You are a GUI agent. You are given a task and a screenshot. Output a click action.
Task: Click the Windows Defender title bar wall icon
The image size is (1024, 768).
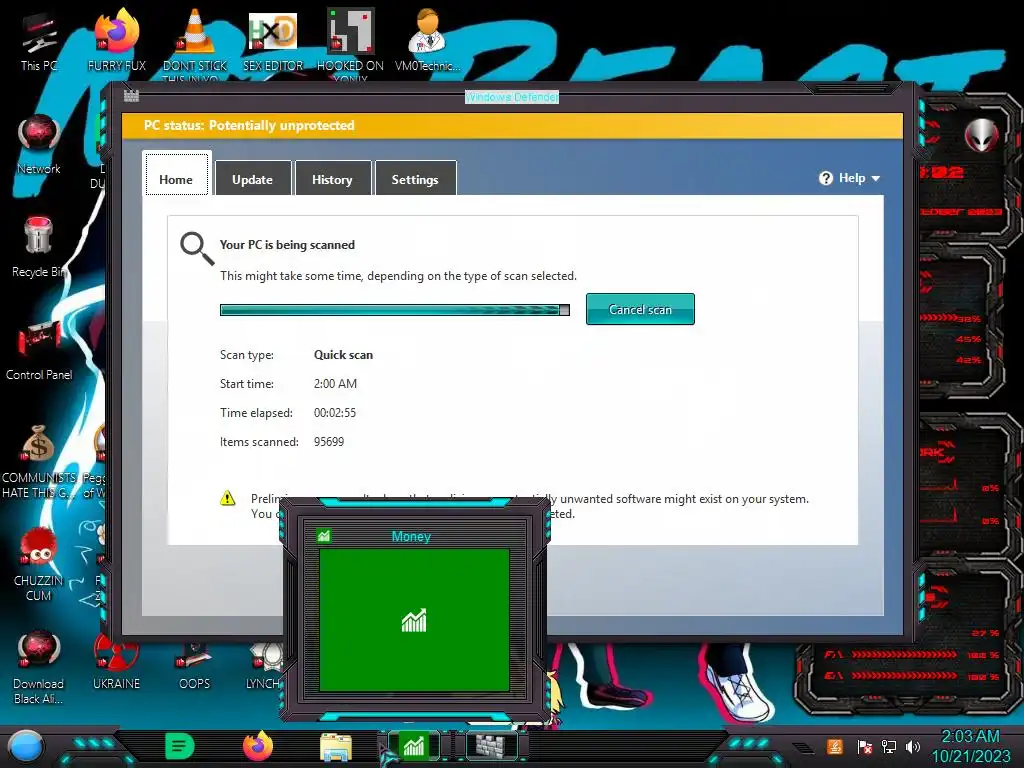[x=131, y=96]
